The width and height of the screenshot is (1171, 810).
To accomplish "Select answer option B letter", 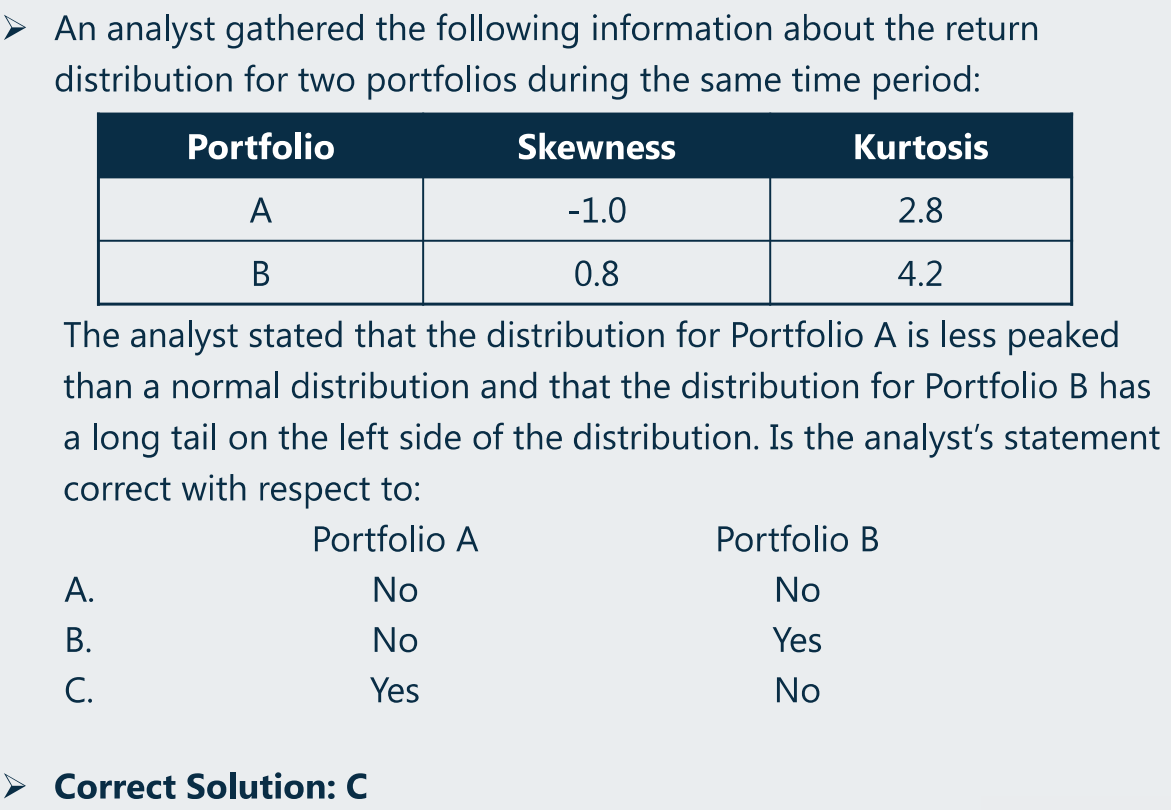I will point(78,640).
